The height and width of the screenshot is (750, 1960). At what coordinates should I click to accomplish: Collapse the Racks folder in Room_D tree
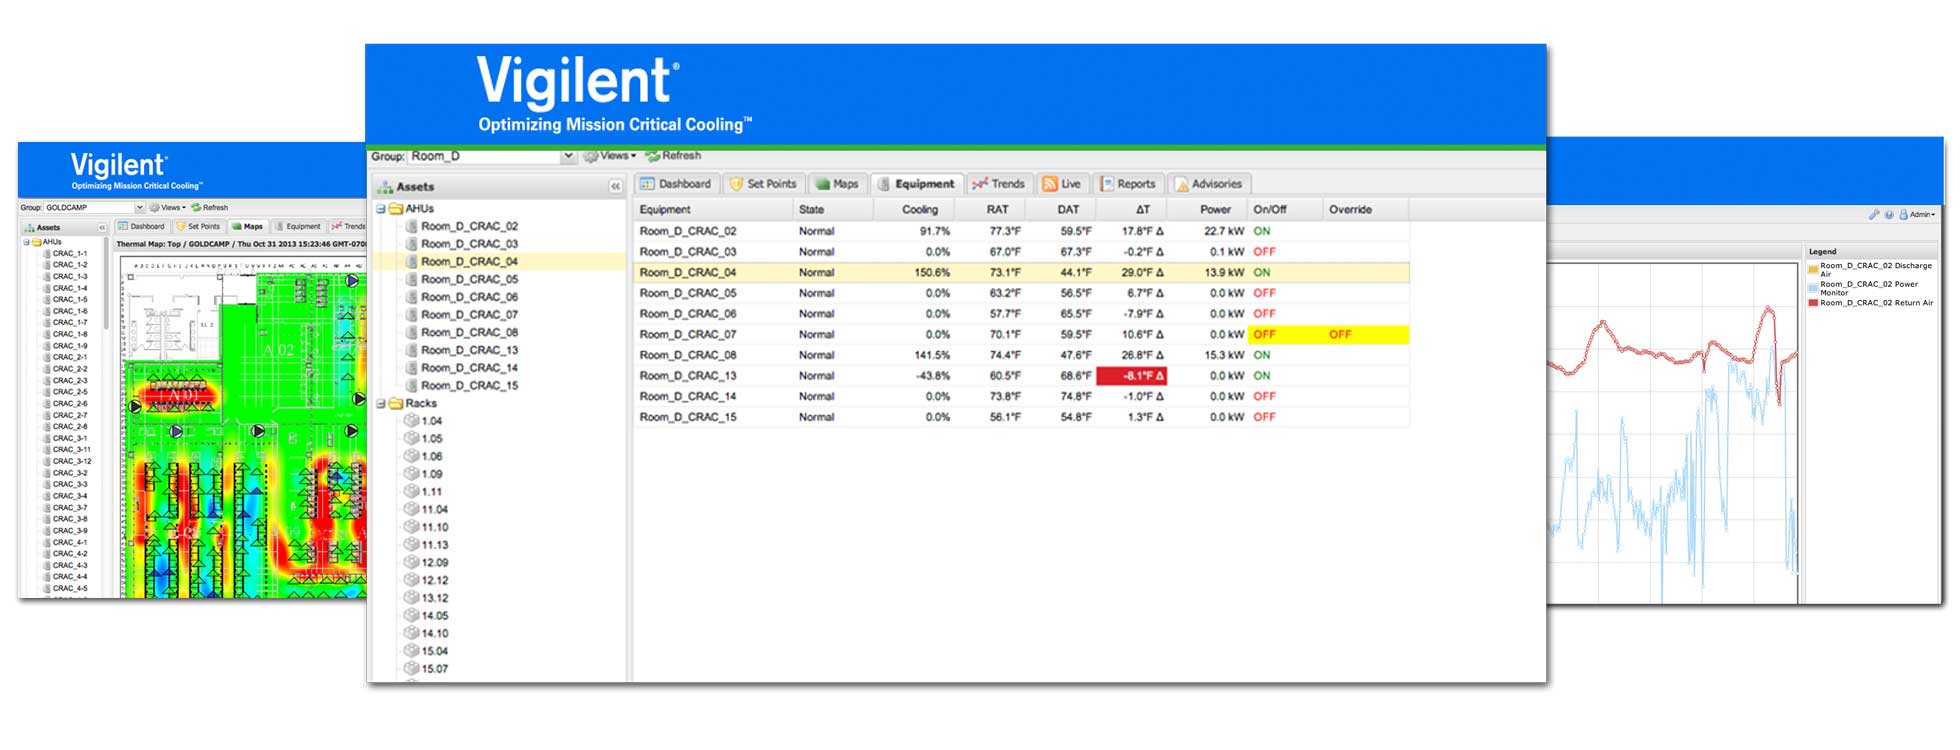(x=381, y=404)
